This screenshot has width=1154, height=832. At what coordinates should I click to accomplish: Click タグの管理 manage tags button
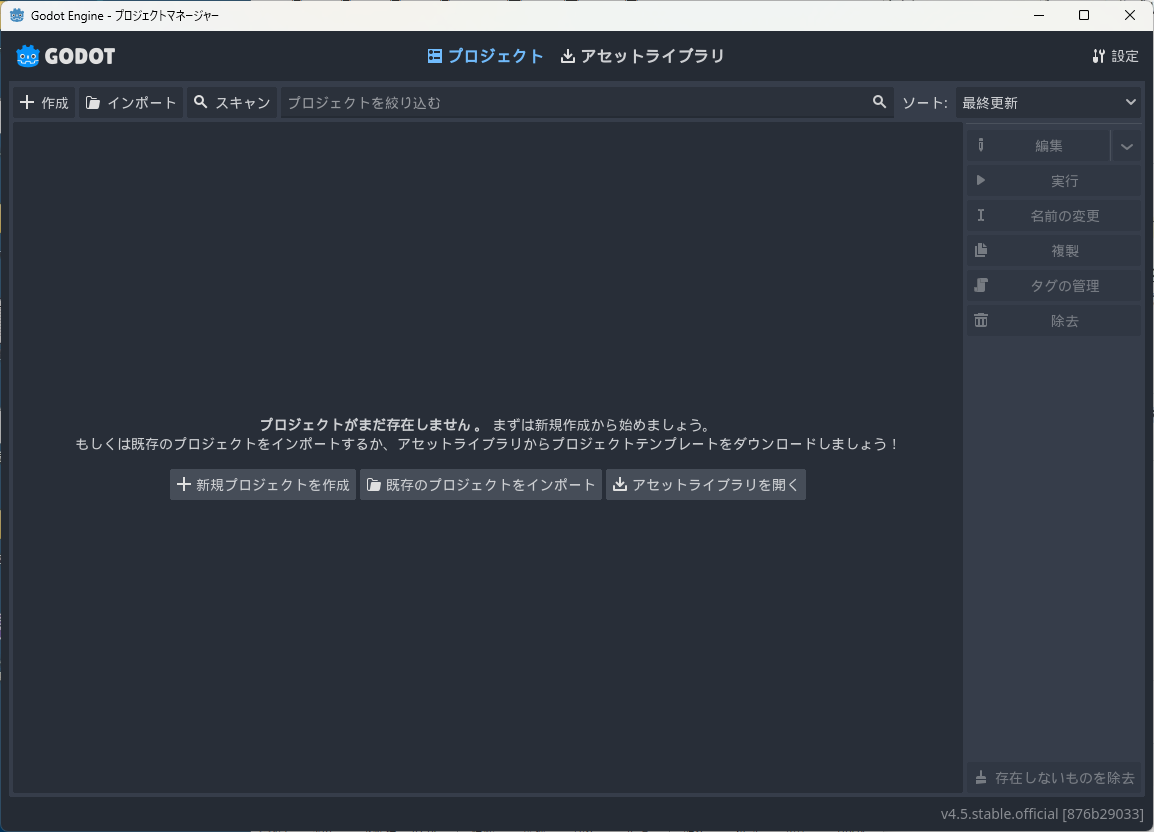[1054, 286]
